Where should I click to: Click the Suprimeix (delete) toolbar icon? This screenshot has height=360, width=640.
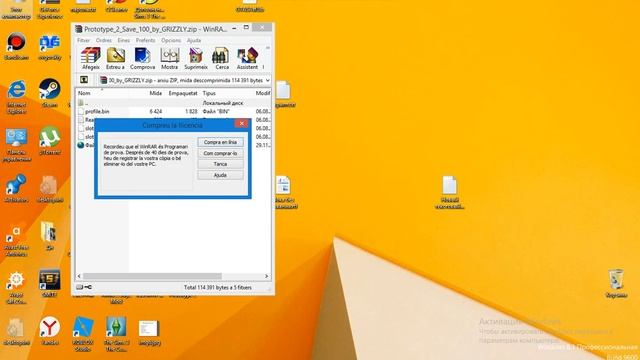[x=196, y=58]
